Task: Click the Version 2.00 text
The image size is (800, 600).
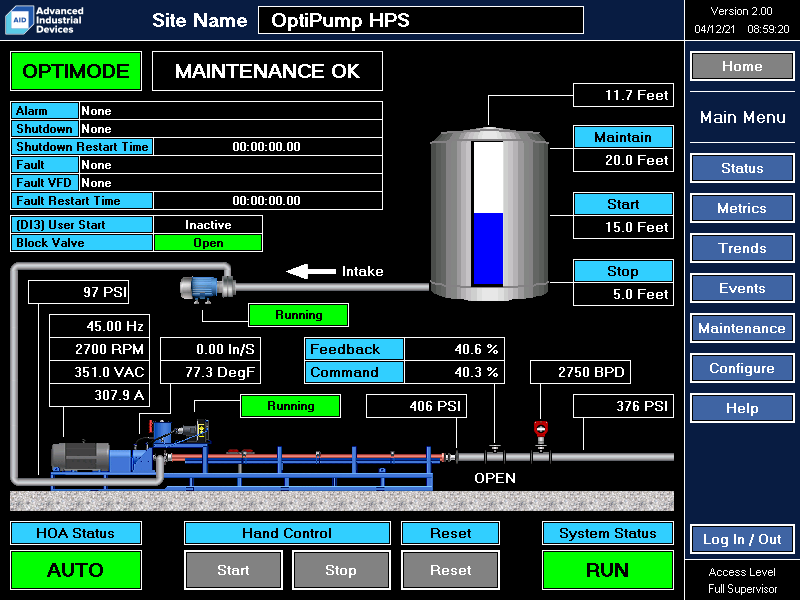Action: pos(742,11)
